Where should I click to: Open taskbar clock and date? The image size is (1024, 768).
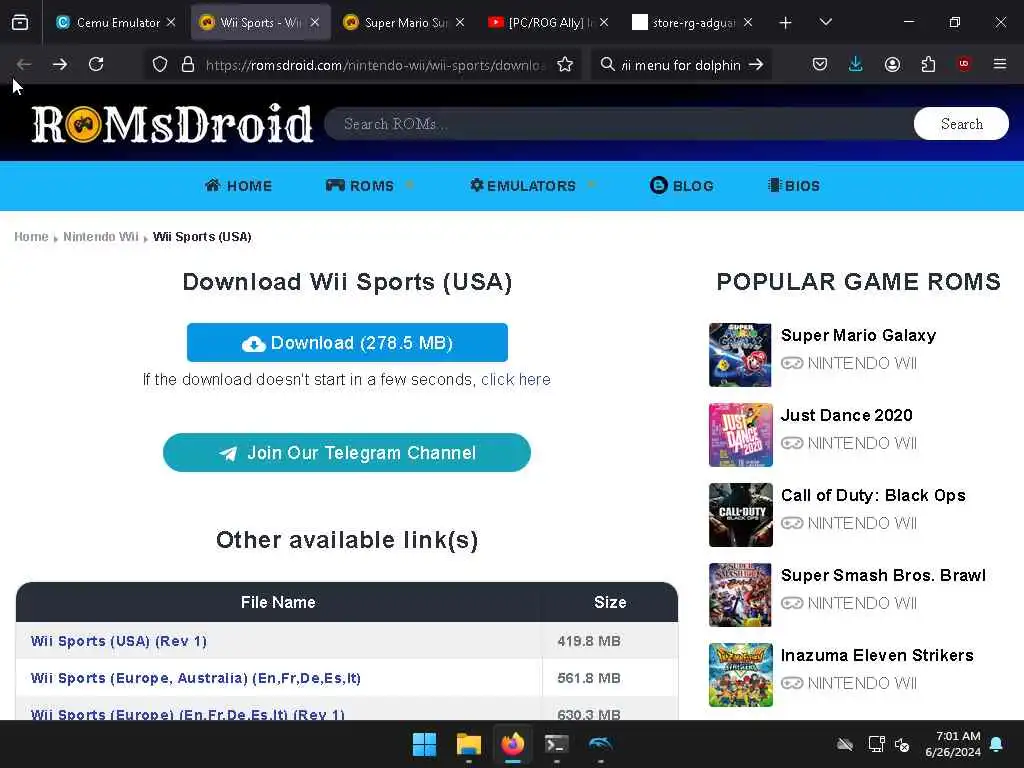coord(953,744)
